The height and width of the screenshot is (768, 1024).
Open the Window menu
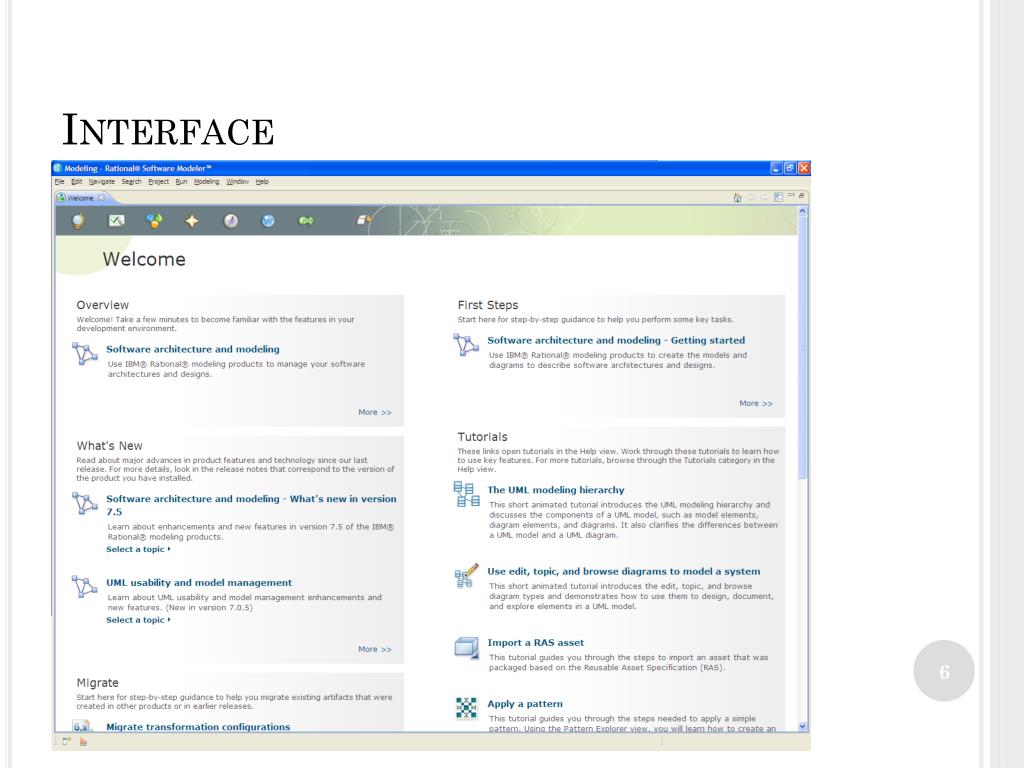(x=238, y=182)
